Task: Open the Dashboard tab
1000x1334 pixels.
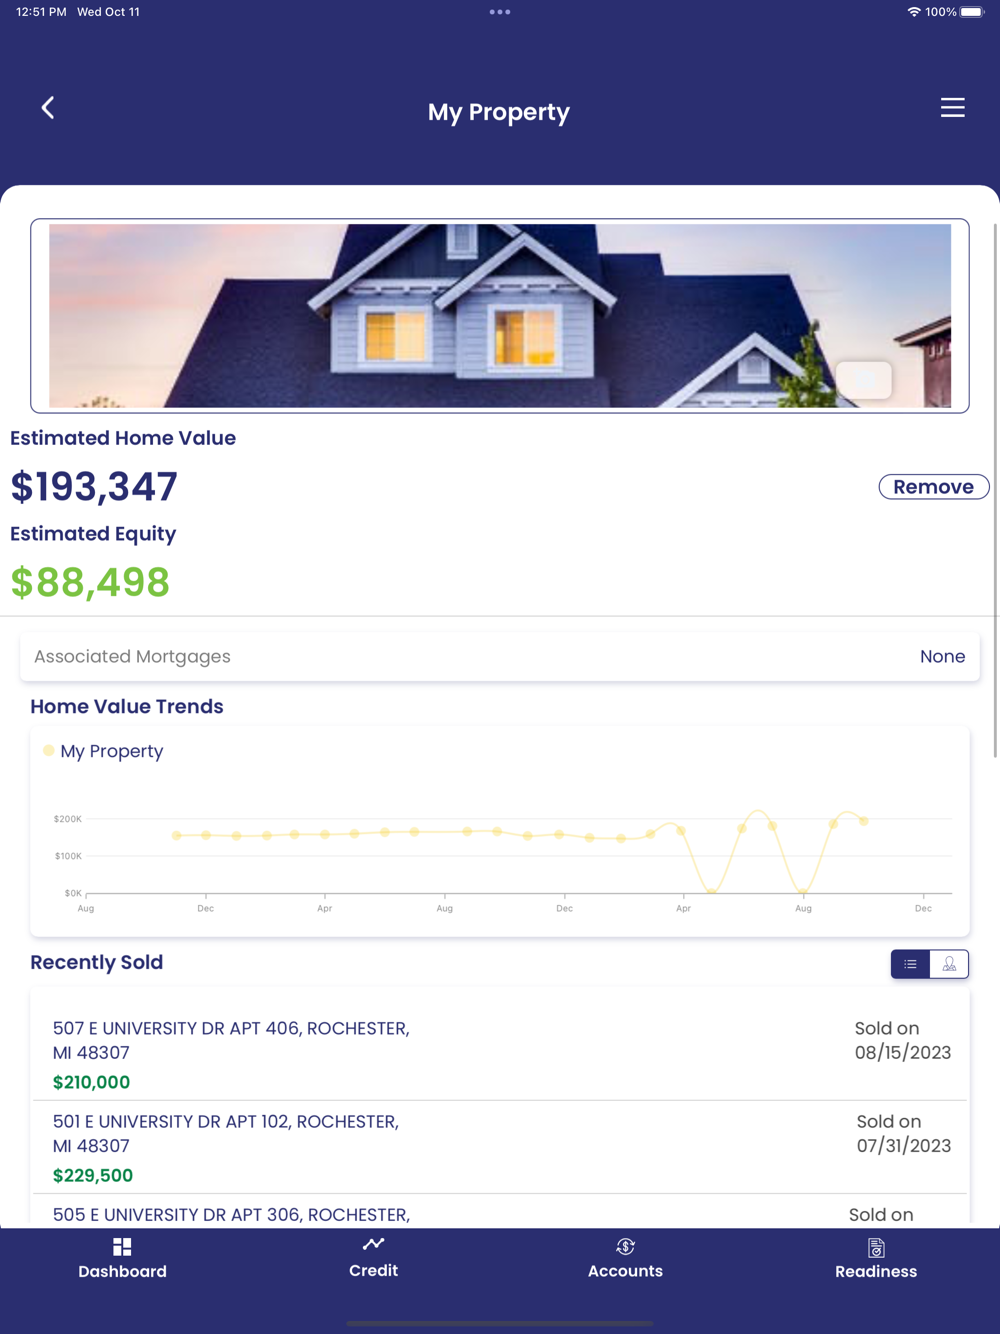Action: [122, 1259]
